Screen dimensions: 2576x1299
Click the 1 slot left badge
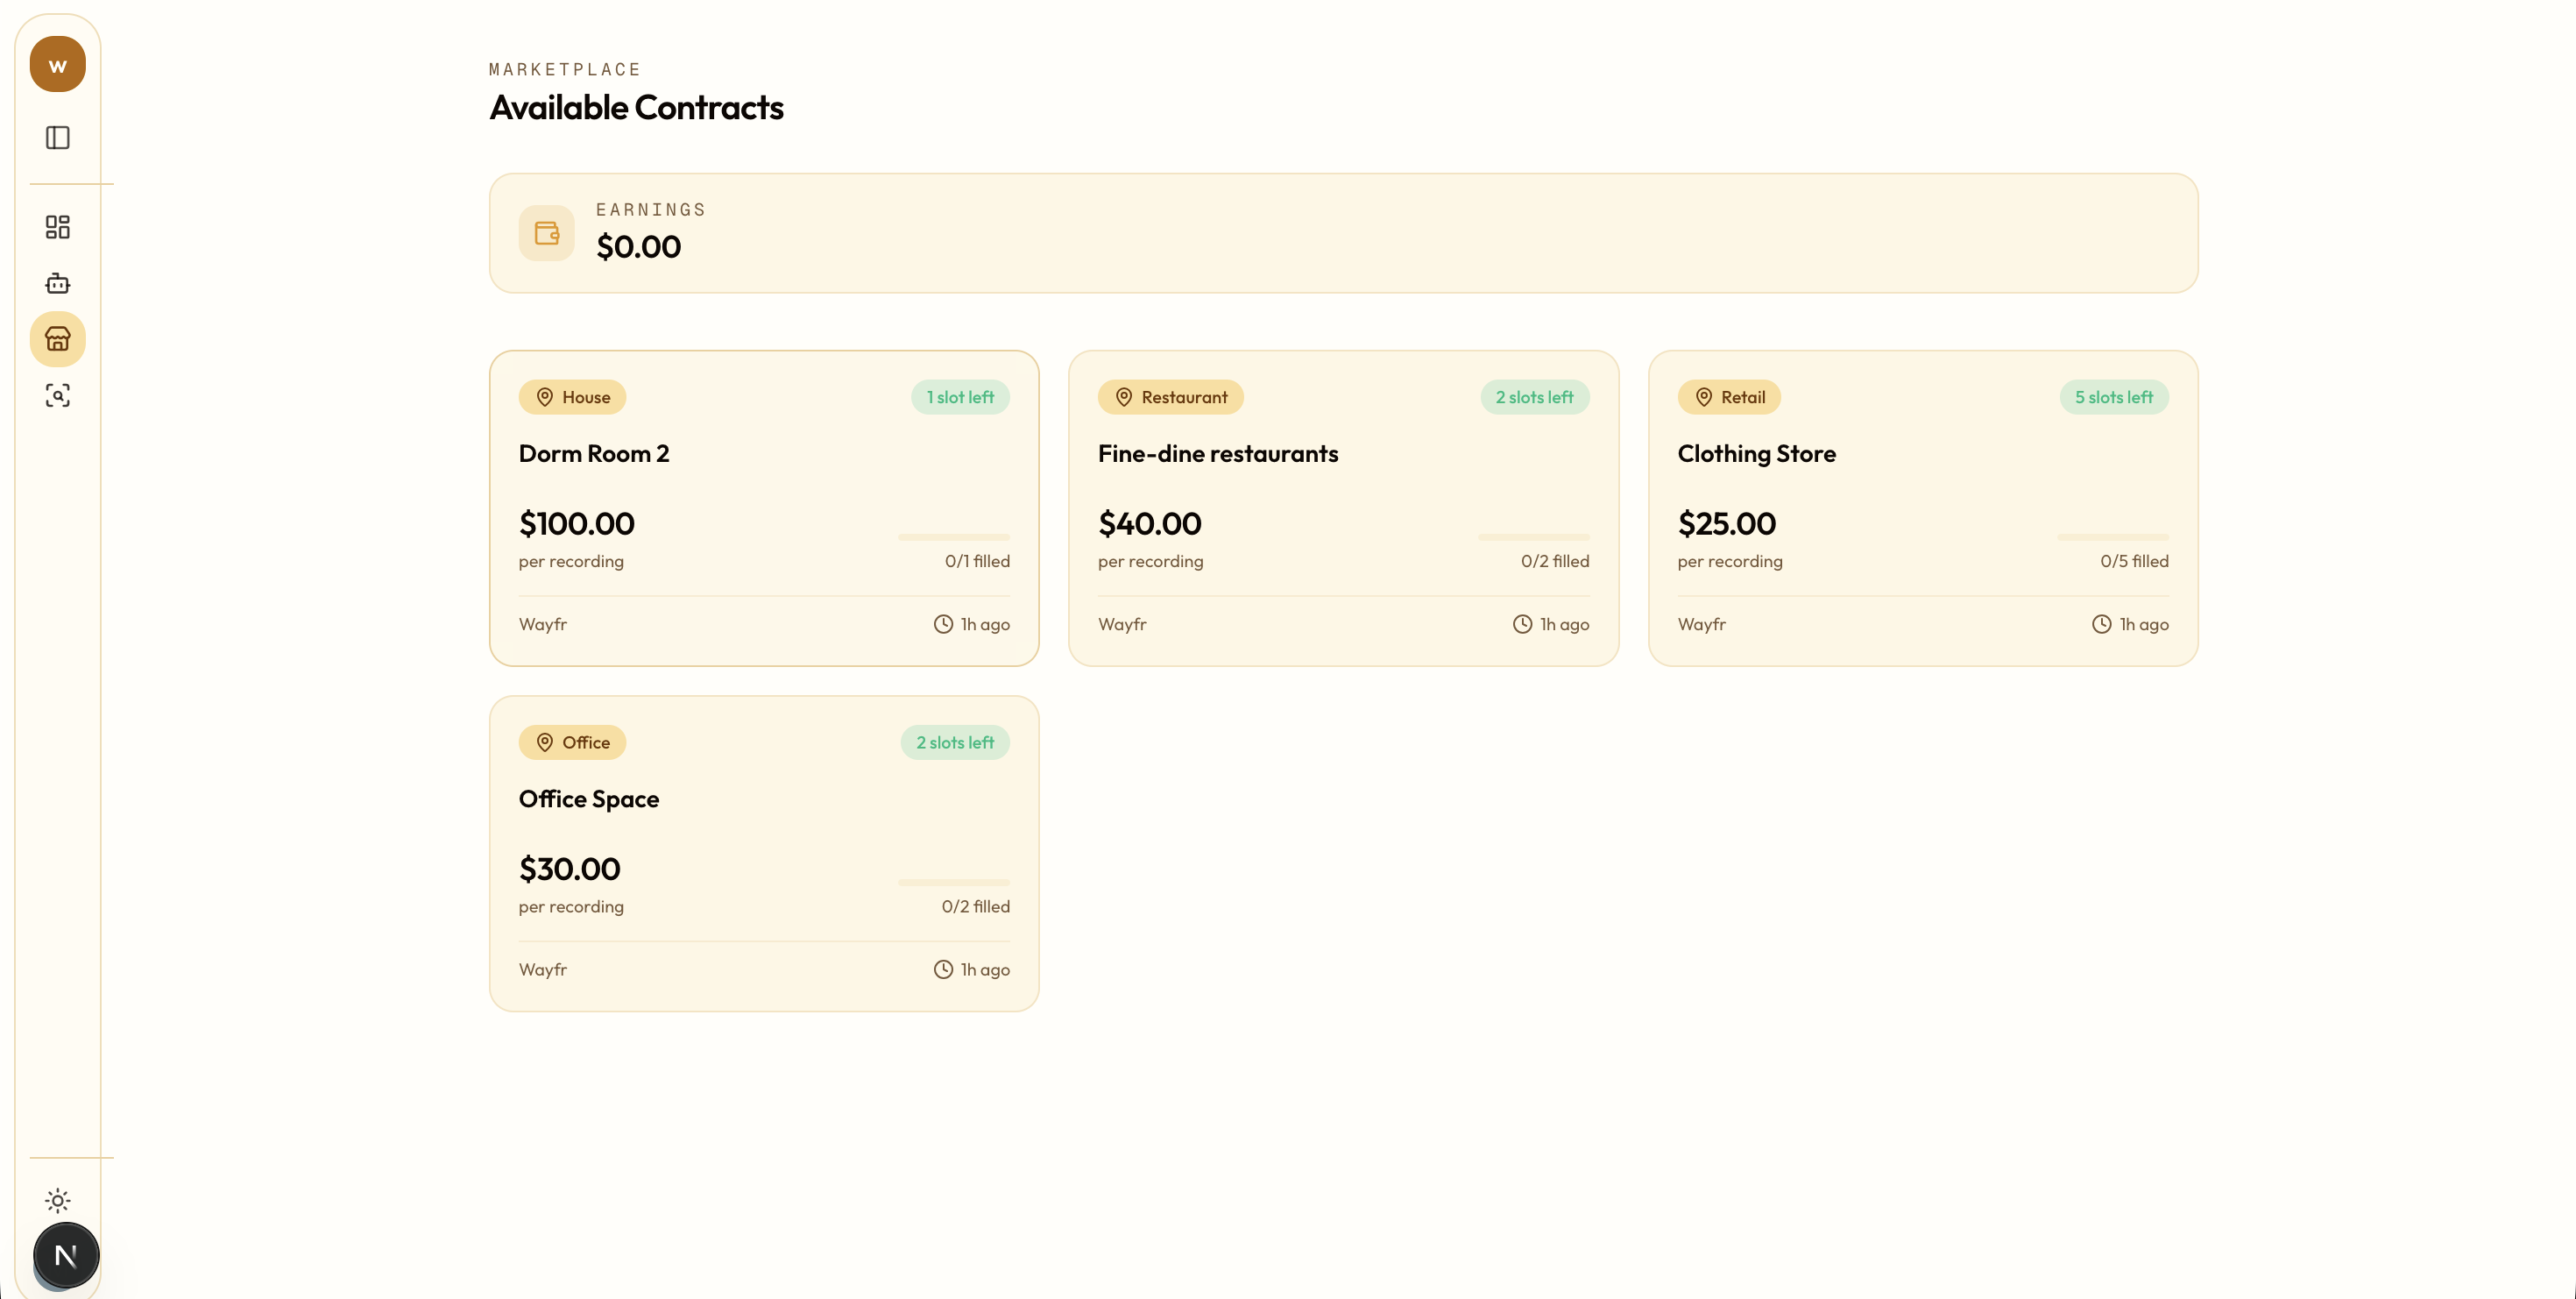coord(959,397)
